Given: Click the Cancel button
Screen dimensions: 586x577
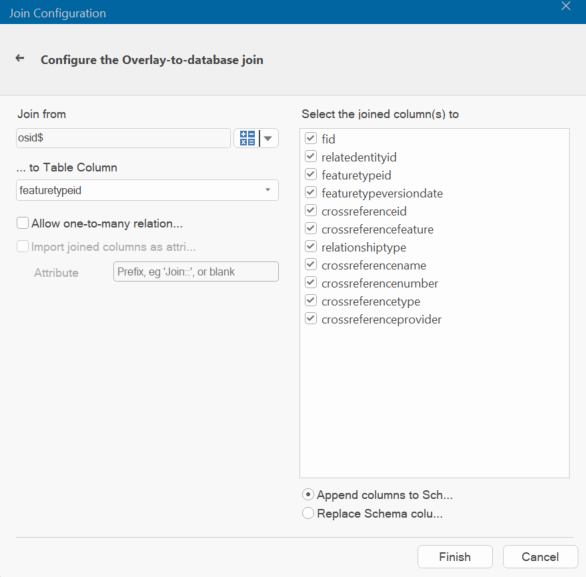Looking at the screenshot, I should 540,557.
